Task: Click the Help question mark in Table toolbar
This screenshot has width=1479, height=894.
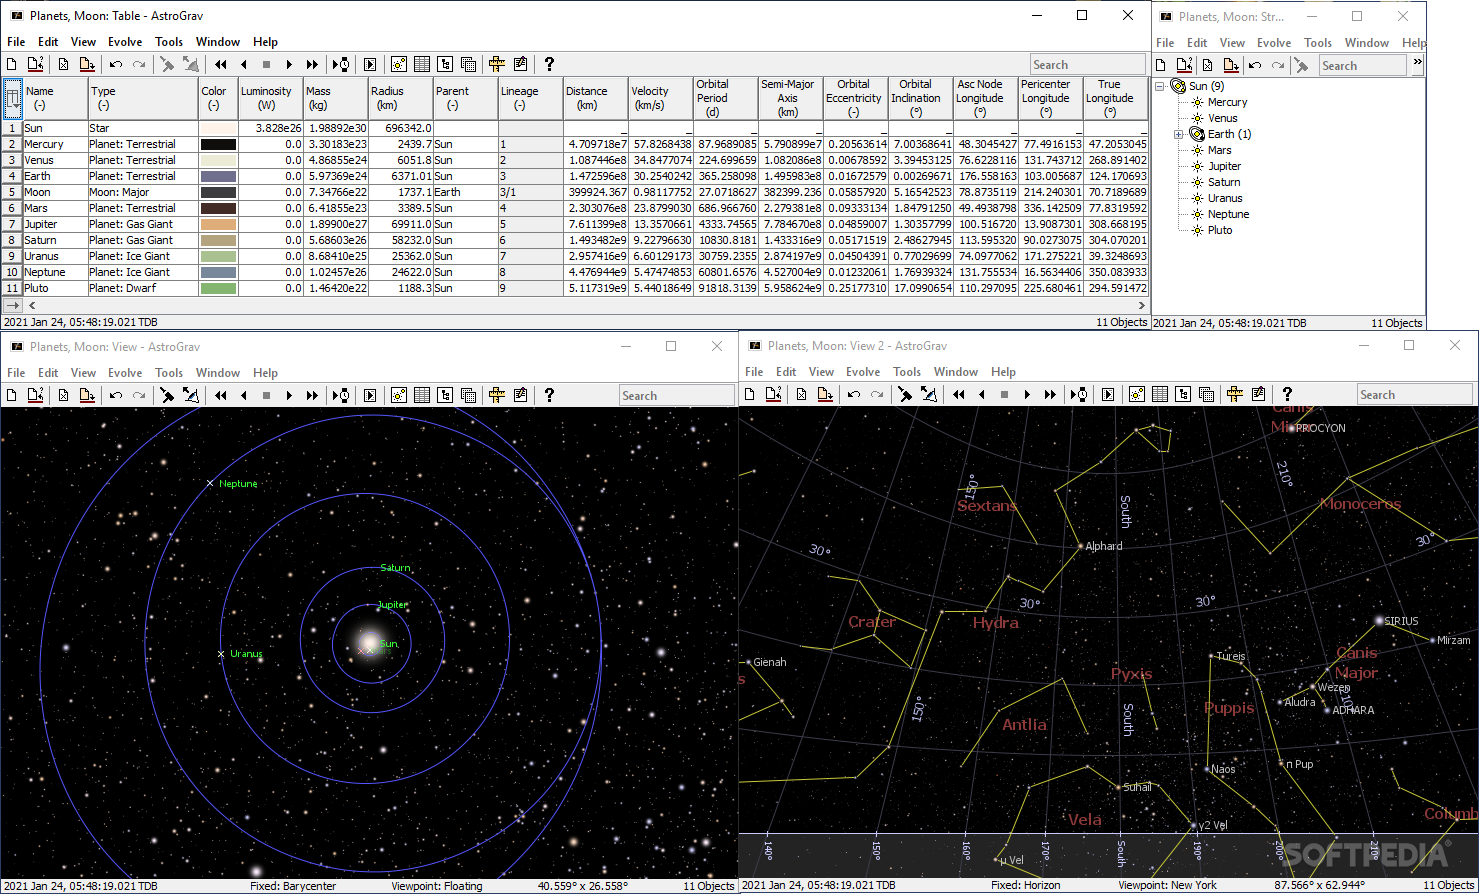Action: pos(549,64)
